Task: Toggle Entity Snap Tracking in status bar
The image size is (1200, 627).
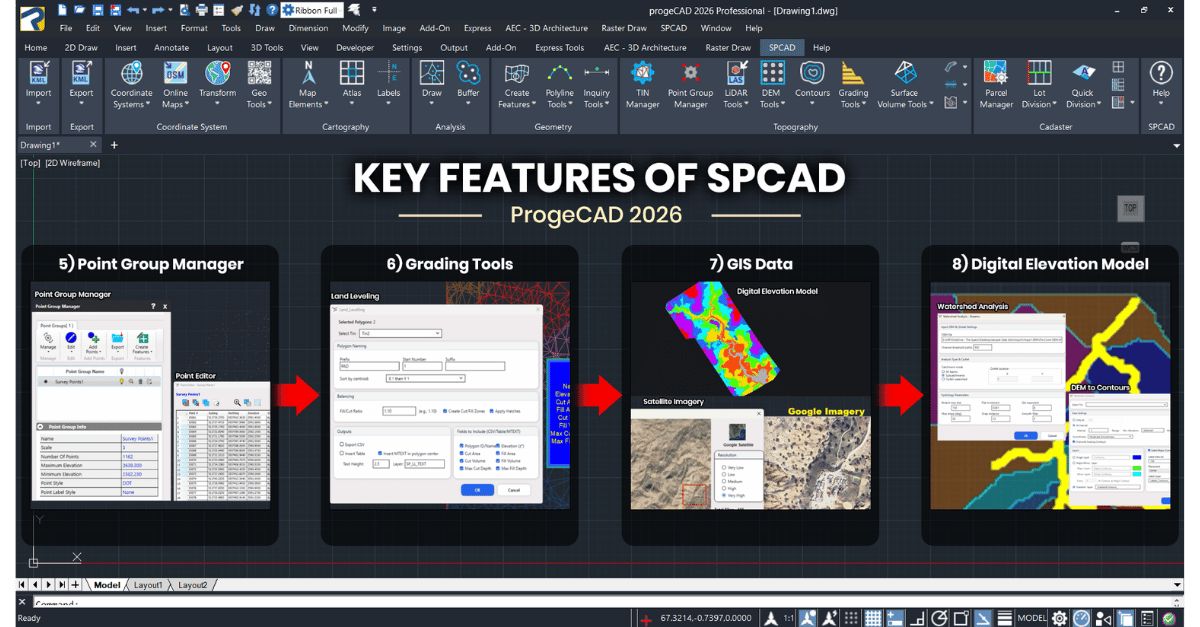Action: click(x=983, y=618)
